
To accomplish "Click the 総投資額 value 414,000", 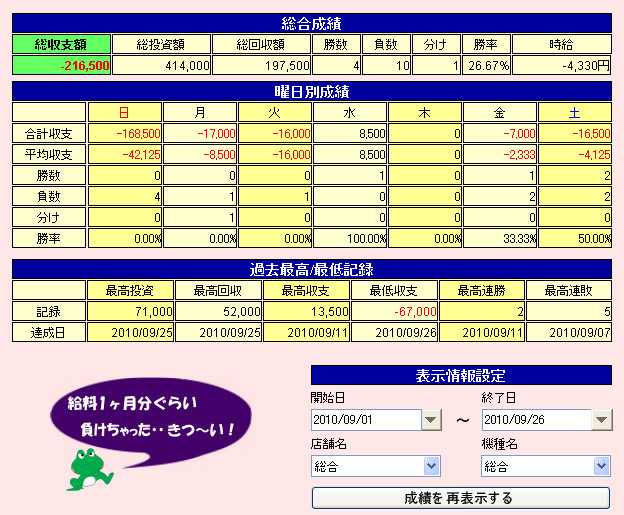I will tap(161, 65).
